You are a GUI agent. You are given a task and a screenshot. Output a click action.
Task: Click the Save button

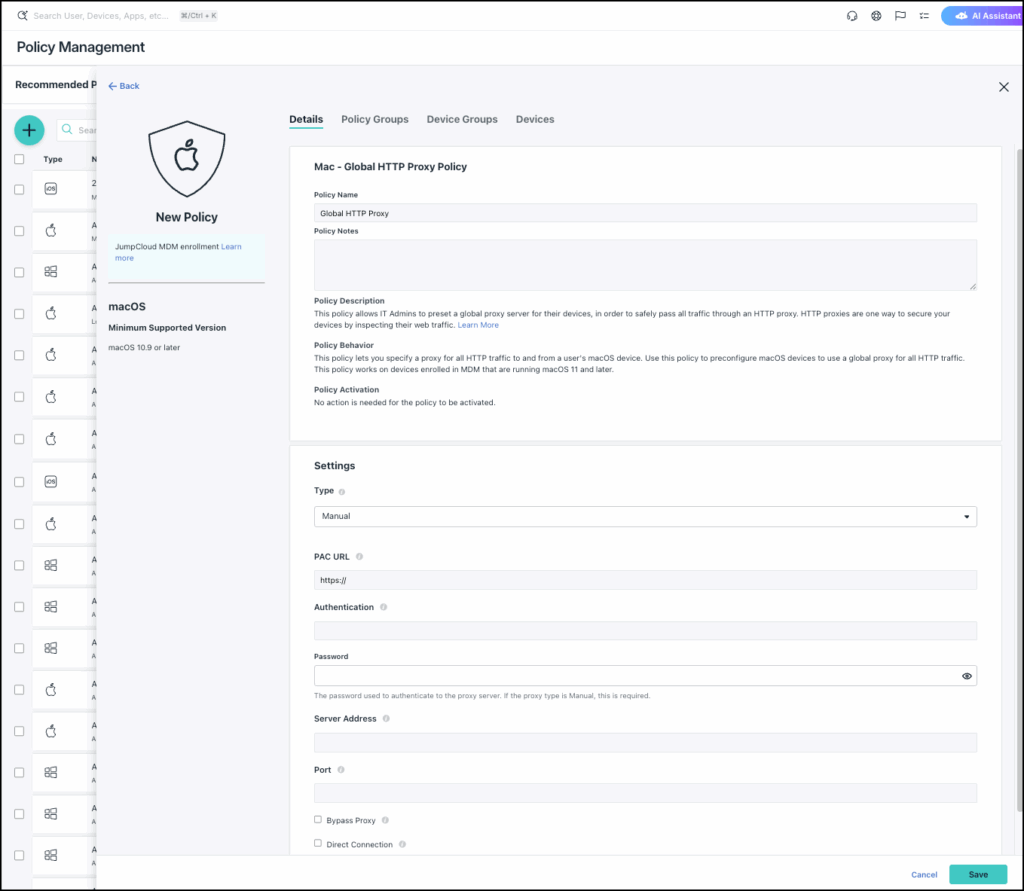coord(977,874)
